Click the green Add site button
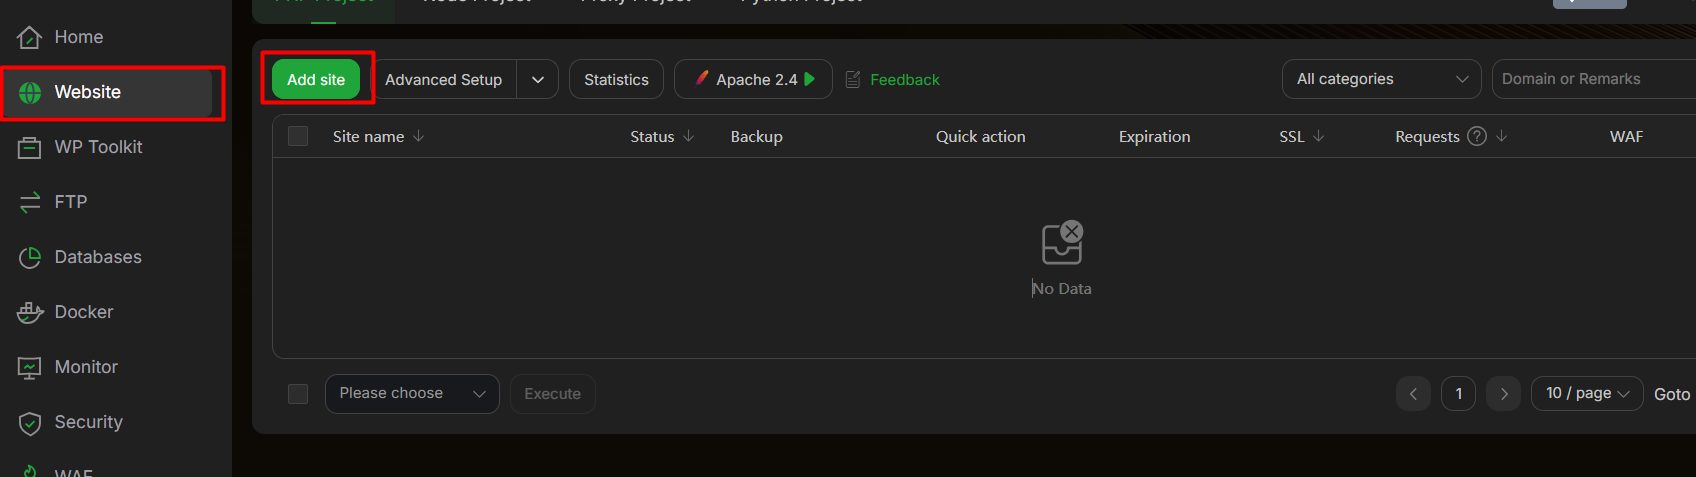This screenshot has height=477, width=1696. coord(316,80)
